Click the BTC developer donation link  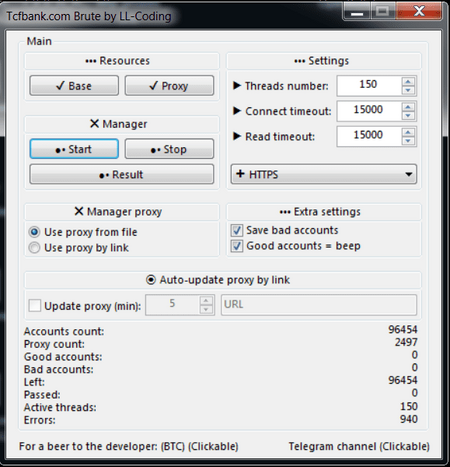point(129,446)
